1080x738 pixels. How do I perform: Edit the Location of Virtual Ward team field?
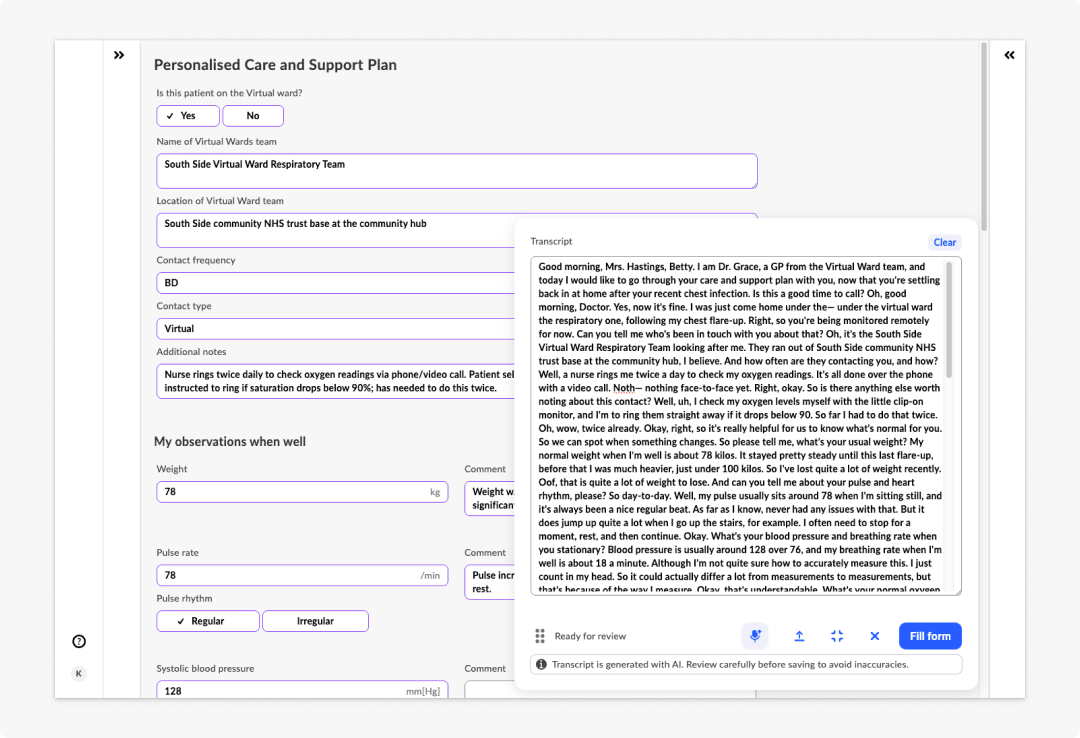335,230
